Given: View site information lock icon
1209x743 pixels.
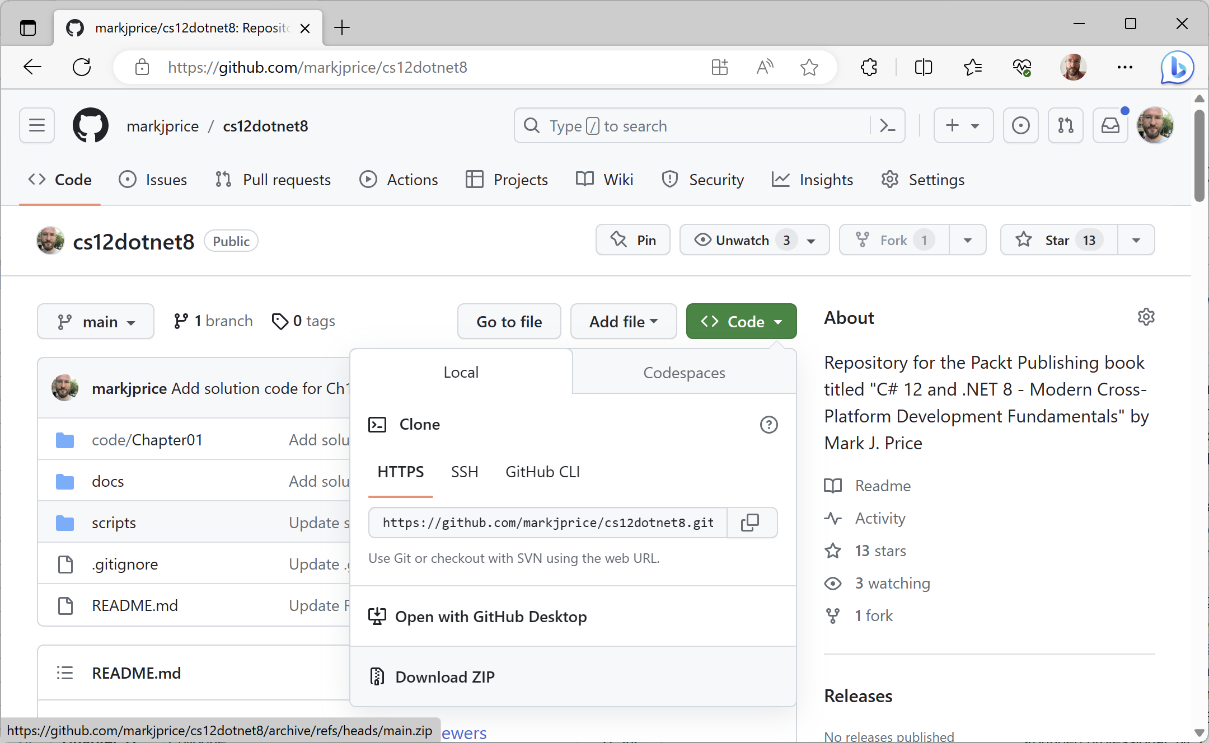Looking at the screenshot, I should coord(142,67).
